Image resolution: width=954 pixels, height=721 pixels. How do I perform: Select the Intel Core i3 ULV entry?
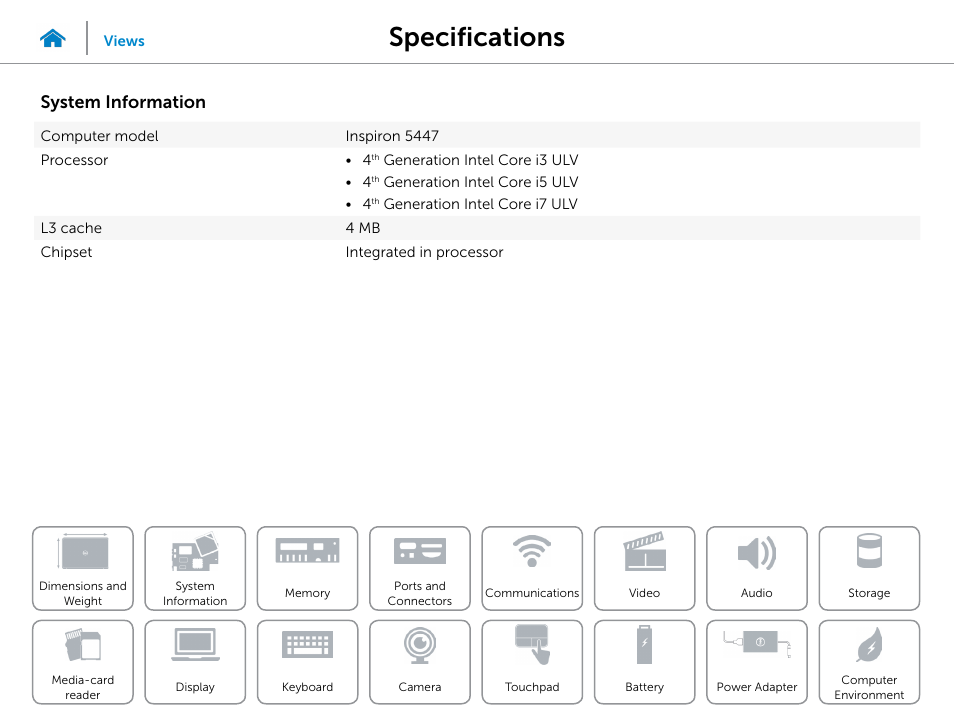click(470, 160)
